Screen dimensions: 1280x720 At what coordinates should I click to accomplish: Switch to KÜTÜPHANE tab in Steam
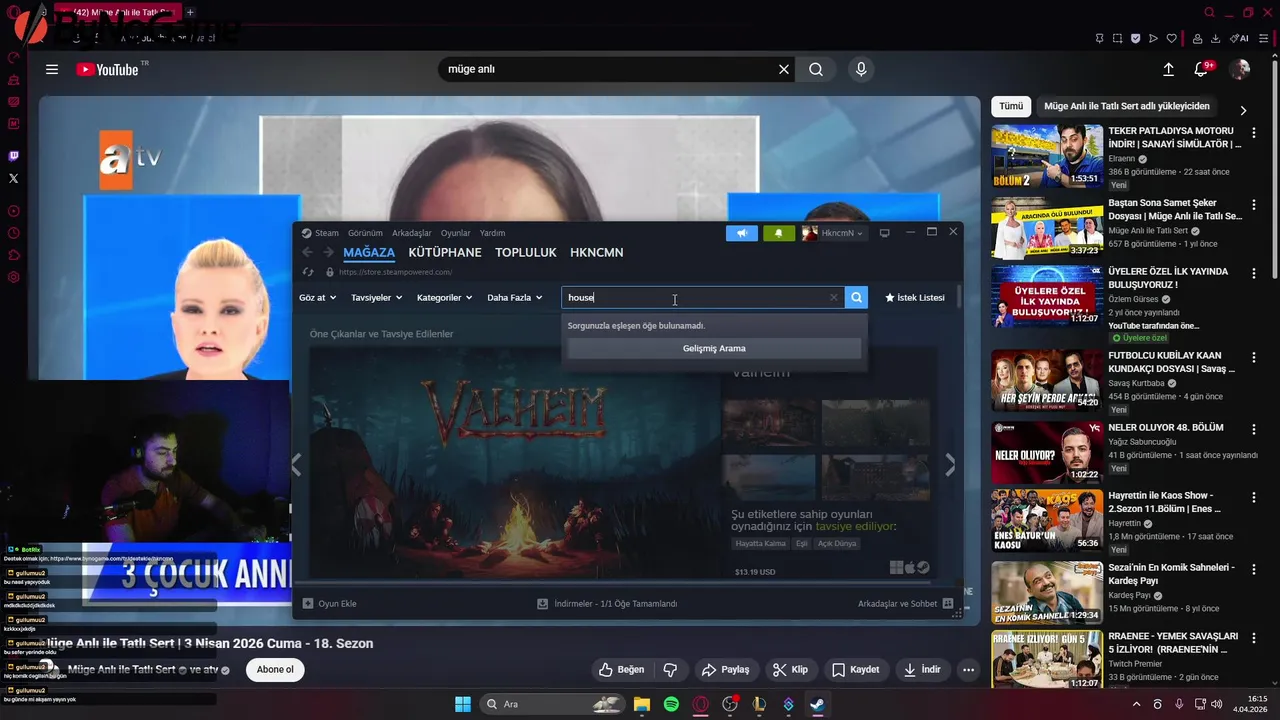pos(445,253)
